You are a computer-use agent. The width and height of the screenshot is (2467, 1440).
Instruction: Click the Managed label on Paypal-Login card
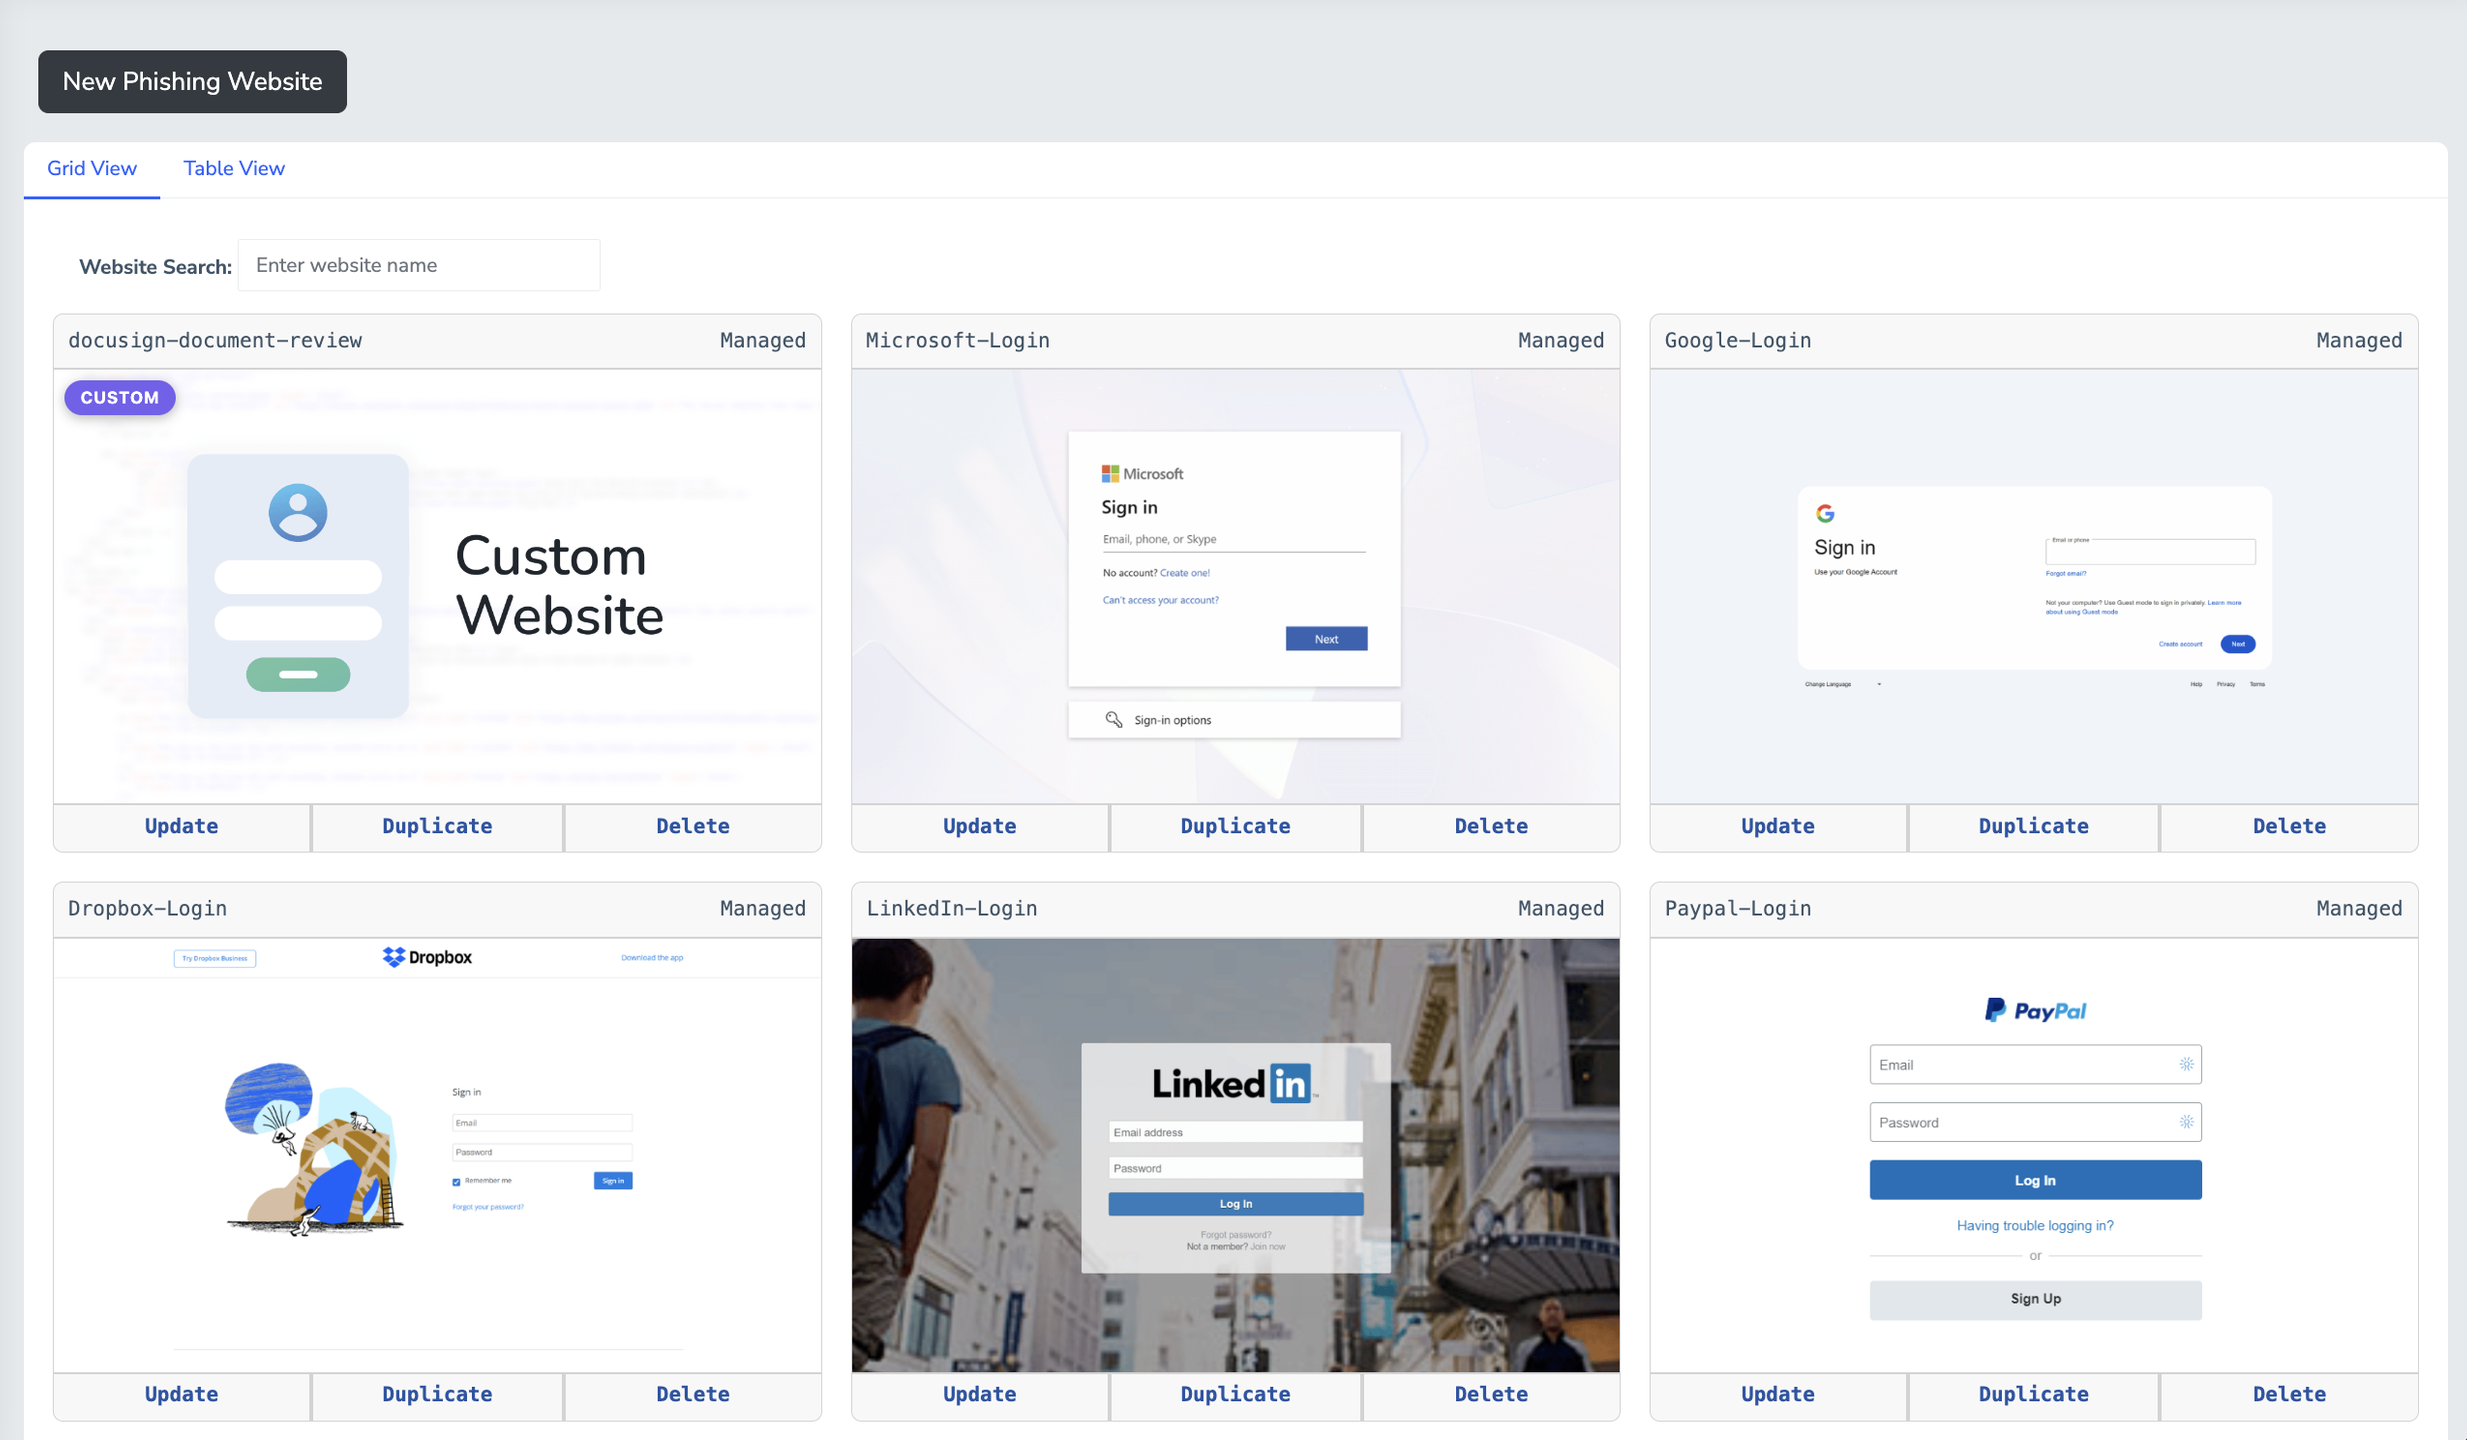(2360, 908)
